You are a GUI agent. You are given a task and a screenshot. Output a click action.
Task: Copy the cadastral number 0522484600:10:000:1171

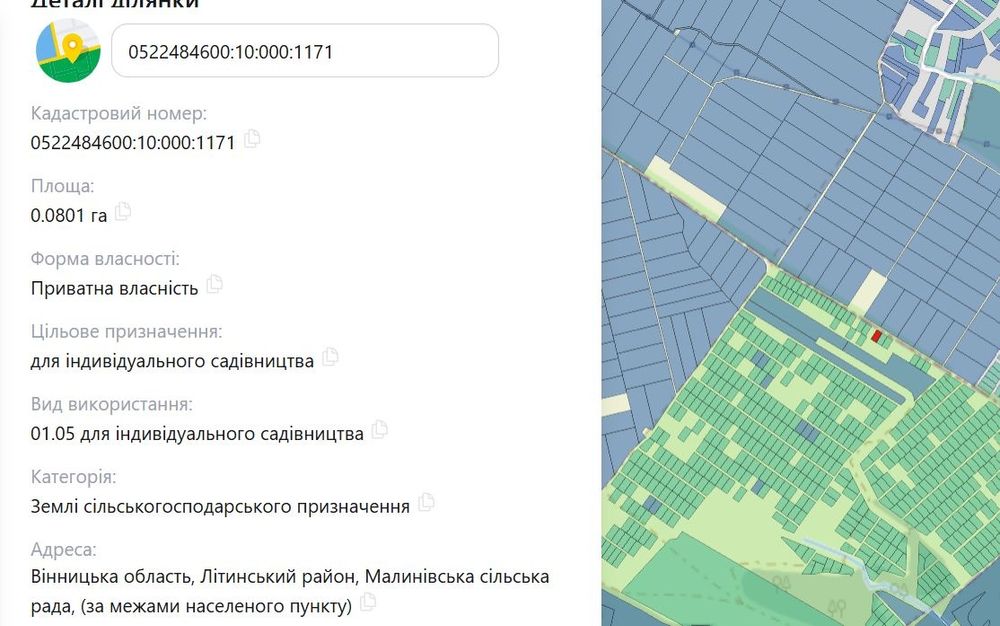253,138
